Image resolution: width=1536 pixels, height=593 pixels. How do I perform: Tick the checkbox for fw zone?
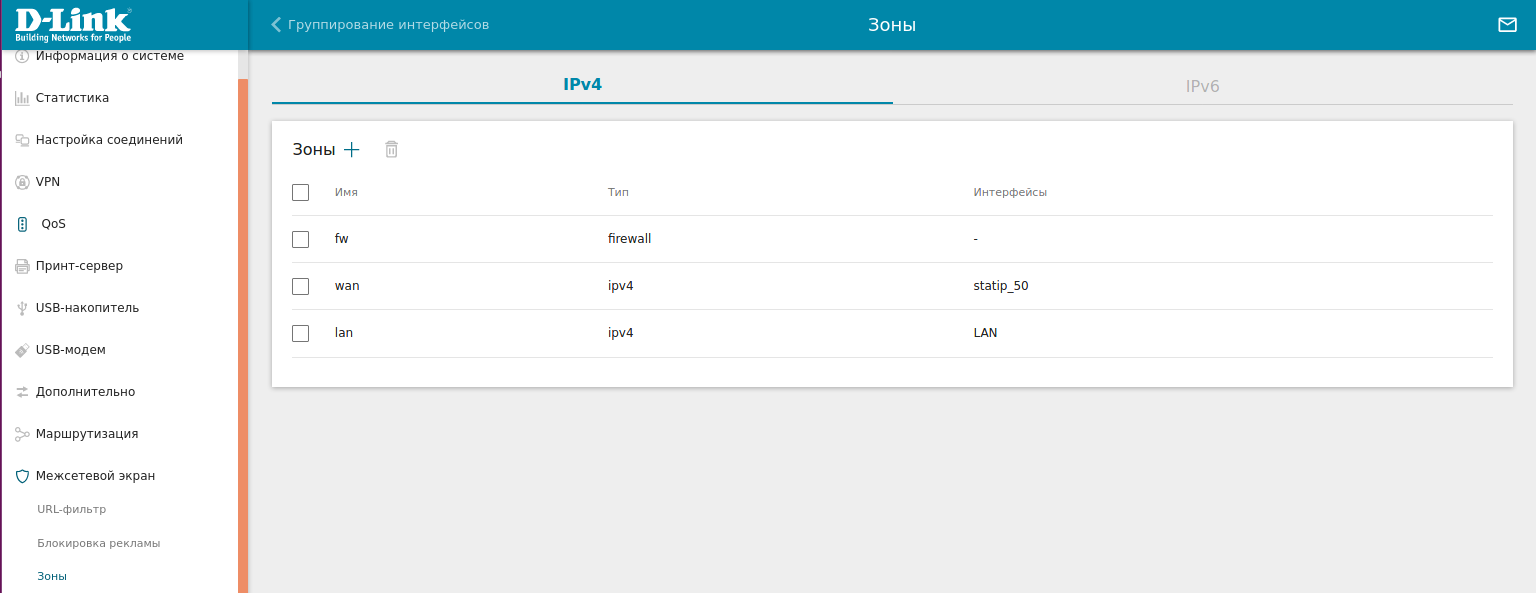click(300, 239)
